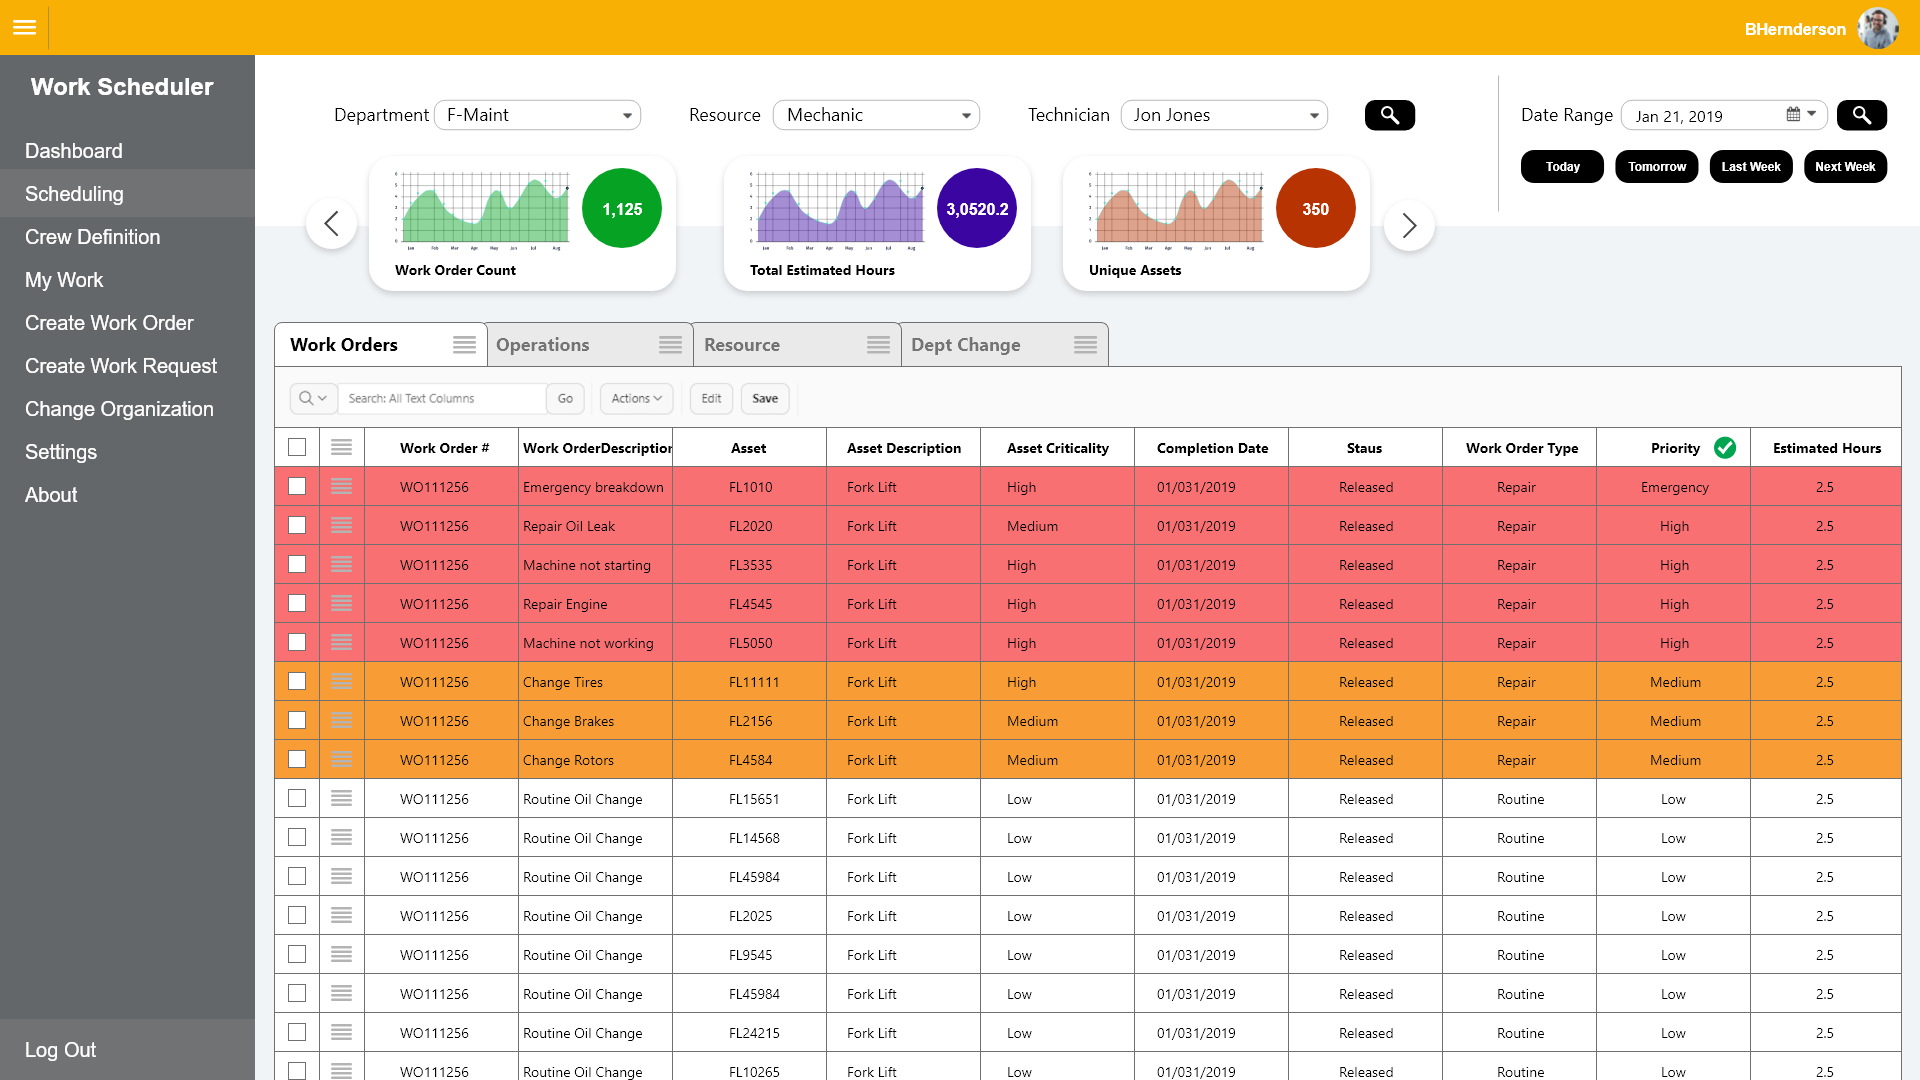
Task: Click the filter search magnifier button
Action: pyautogui.click(x=1389, y=115)
